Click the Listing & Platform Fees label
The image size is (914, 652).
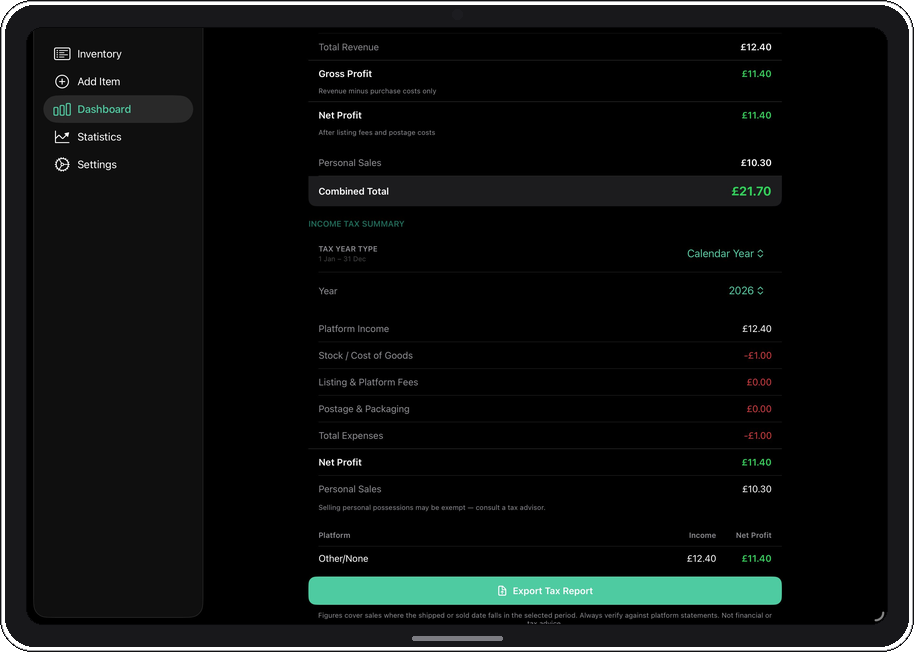tap(368, 382)
